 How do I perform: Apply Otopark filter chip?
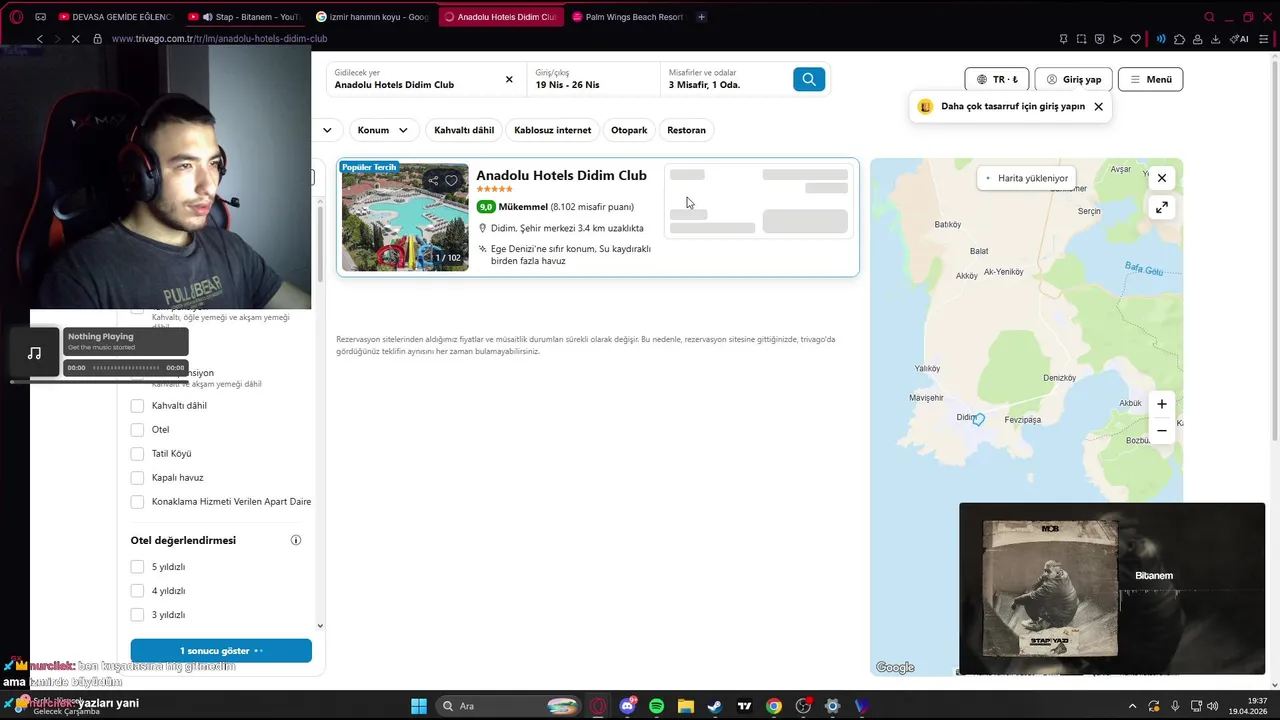[x=629, y=130]
